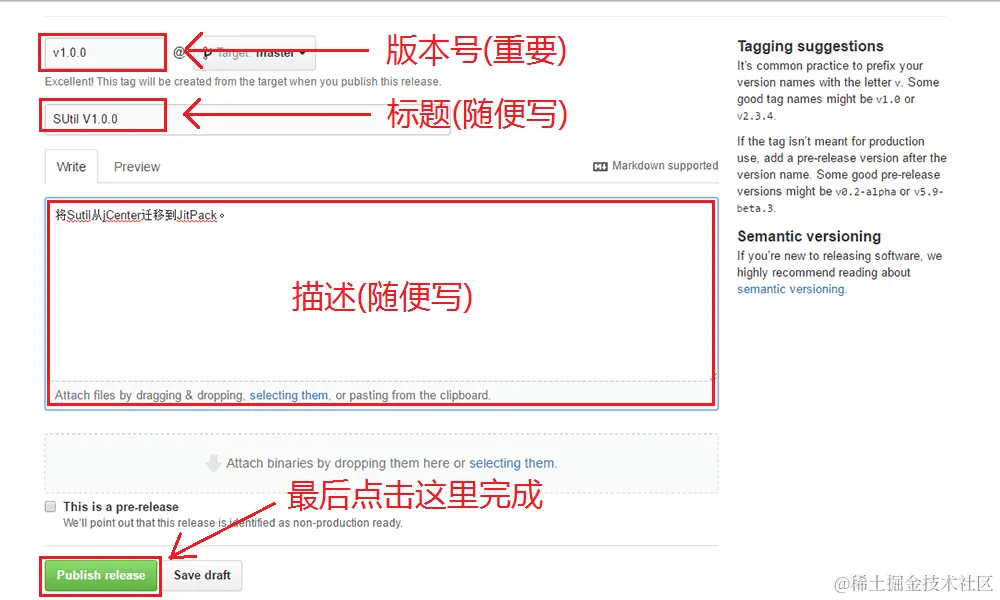Viewport: 1000px width, 600px height.
Task: Focus the tag version field showing v1.0.0
Action: 105,53
